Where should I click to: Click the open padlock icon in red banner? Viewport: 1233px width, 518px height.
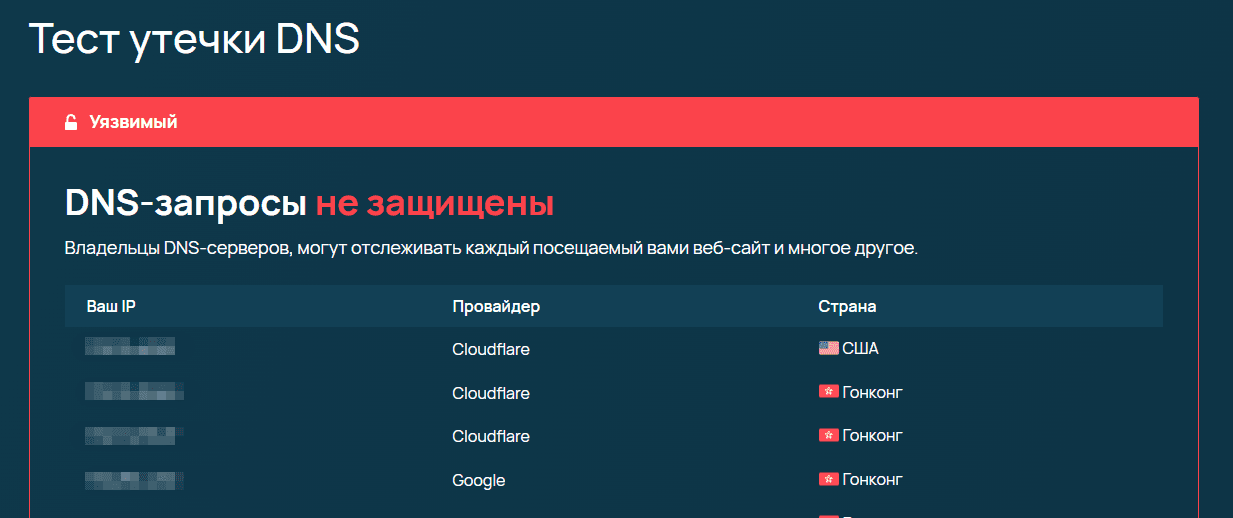(x=71, y=123)
